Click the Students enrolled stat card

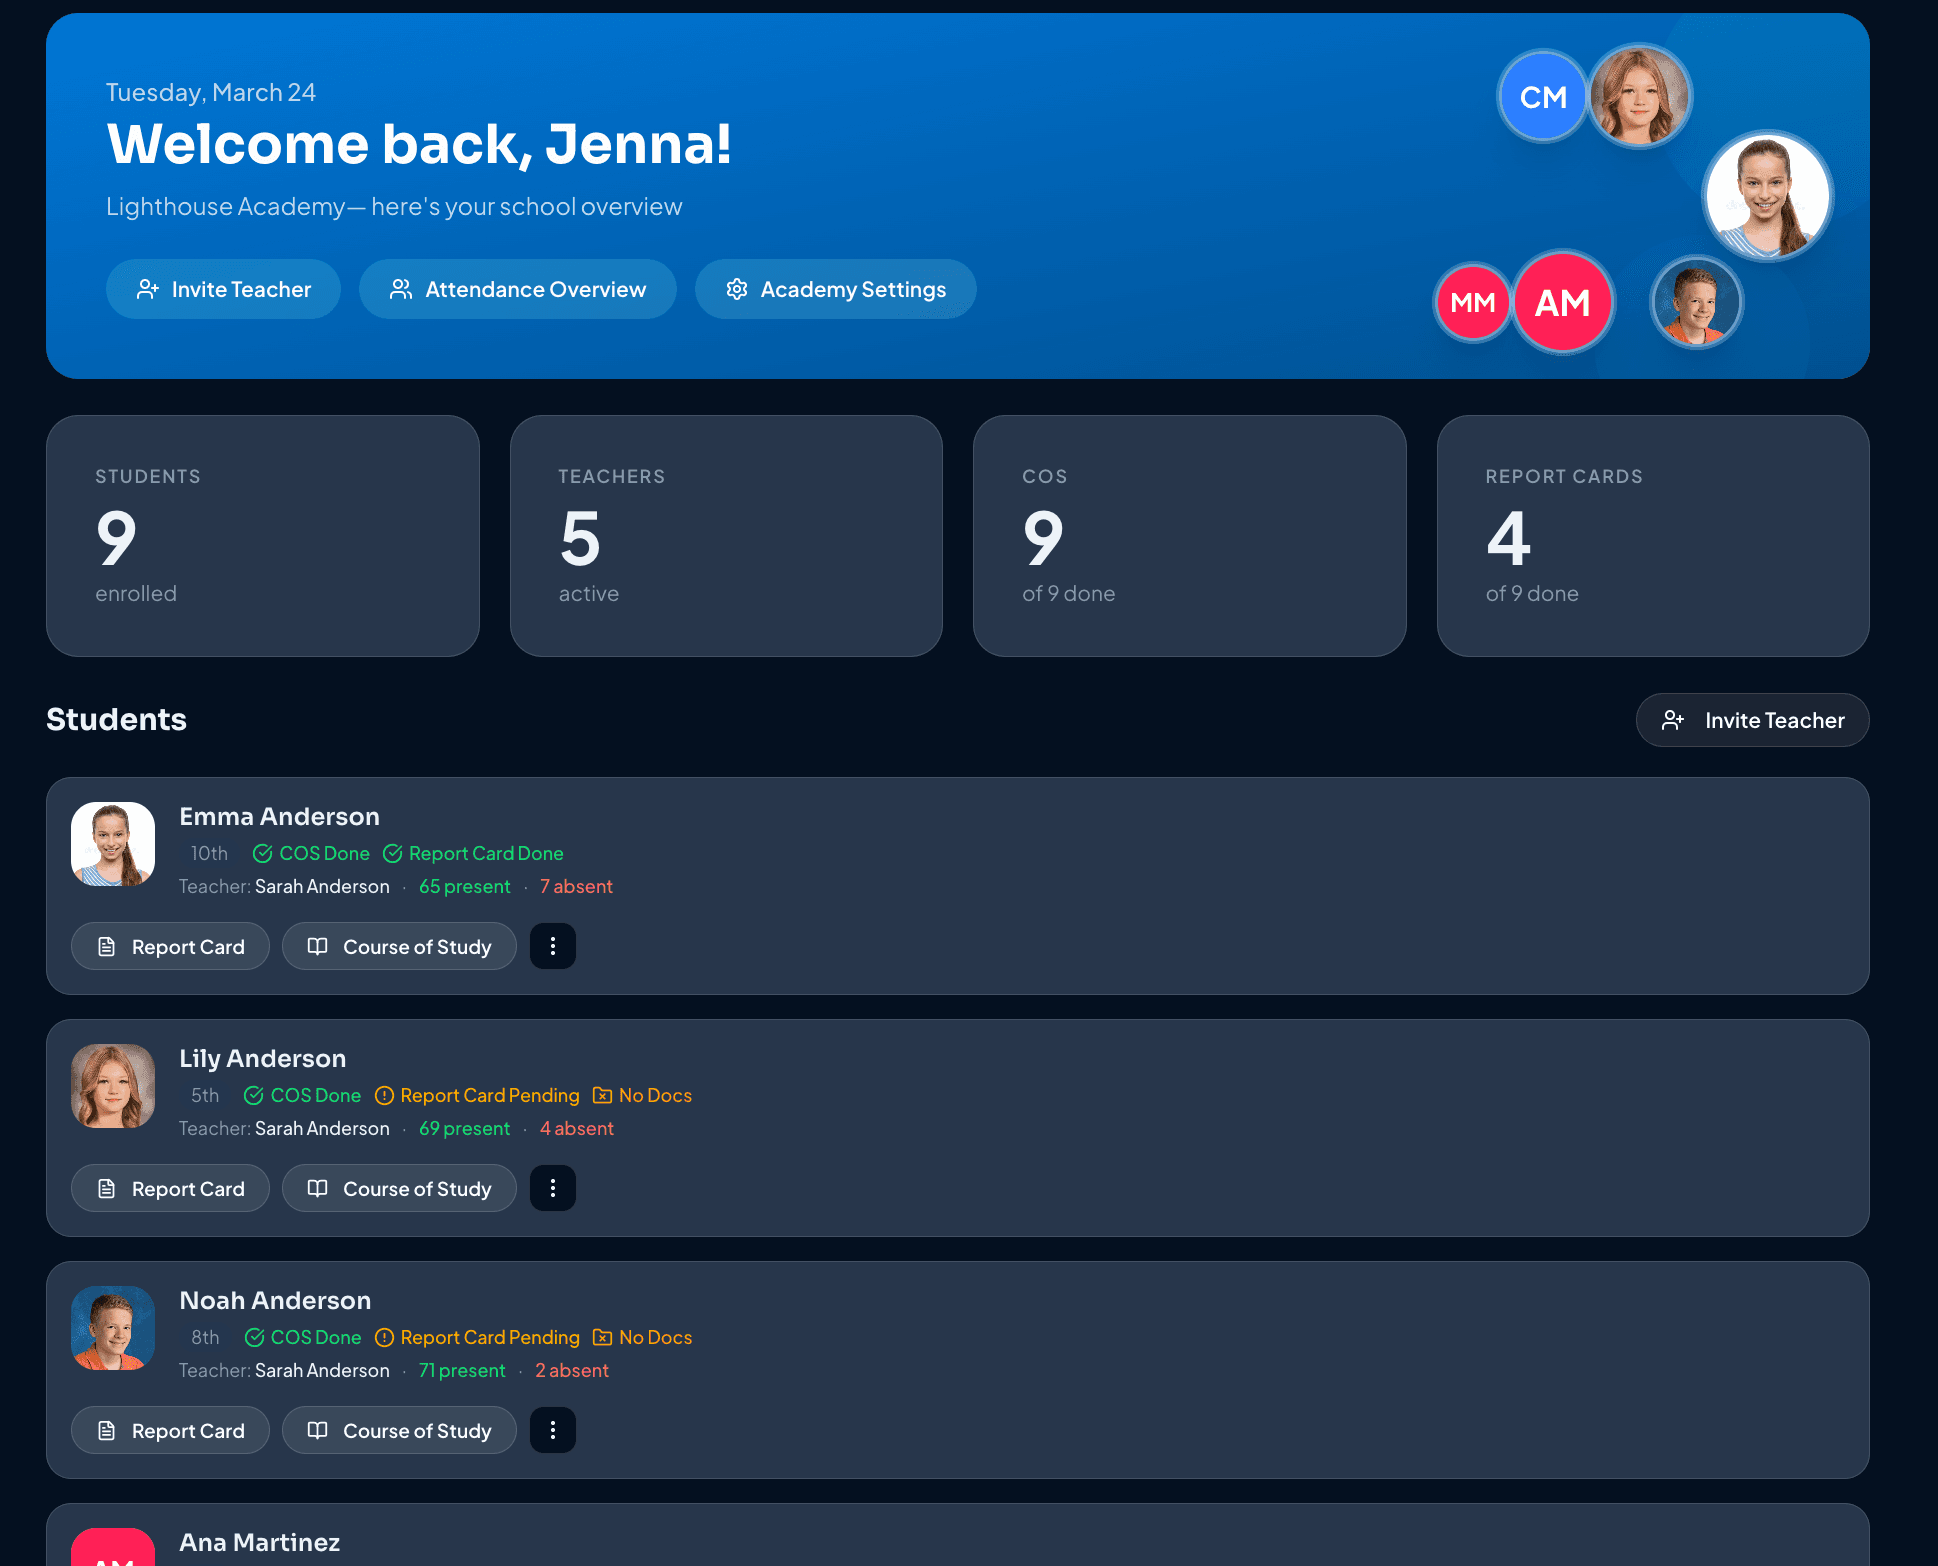263,536
